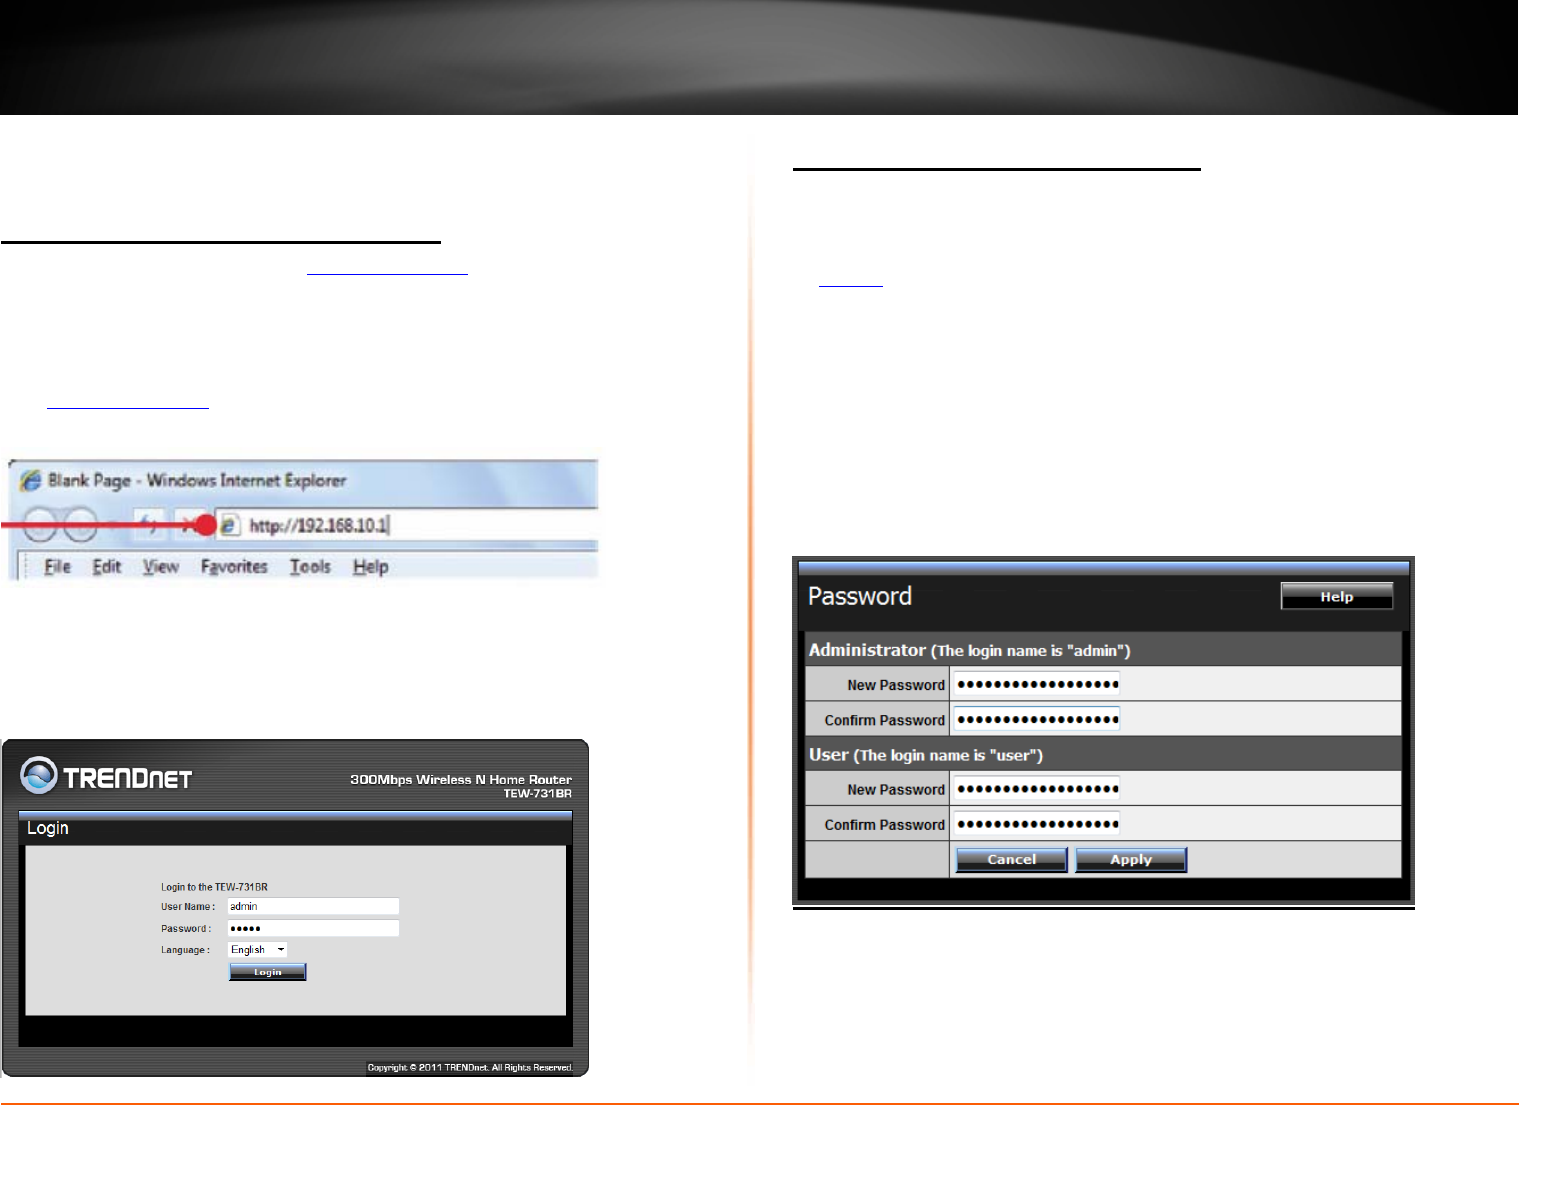Open the Favorites menu
The height and width of the screenshot is (1201, 1549).
234,566
